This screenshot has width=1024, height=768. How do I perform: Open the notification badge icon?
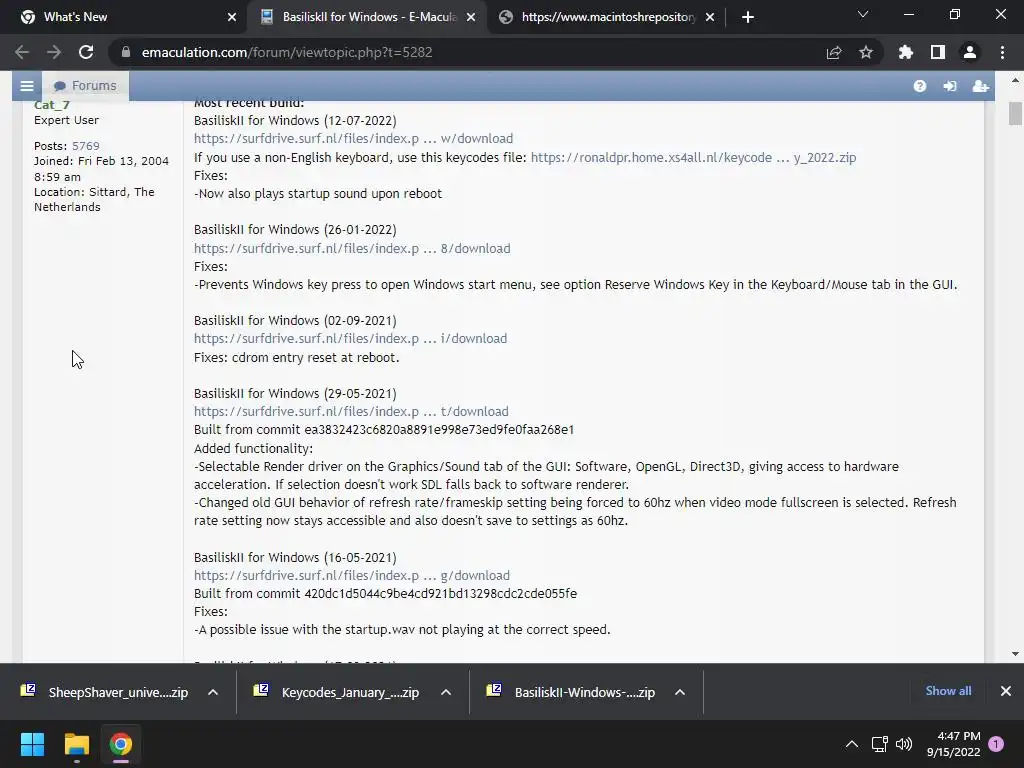coord(996,744)
